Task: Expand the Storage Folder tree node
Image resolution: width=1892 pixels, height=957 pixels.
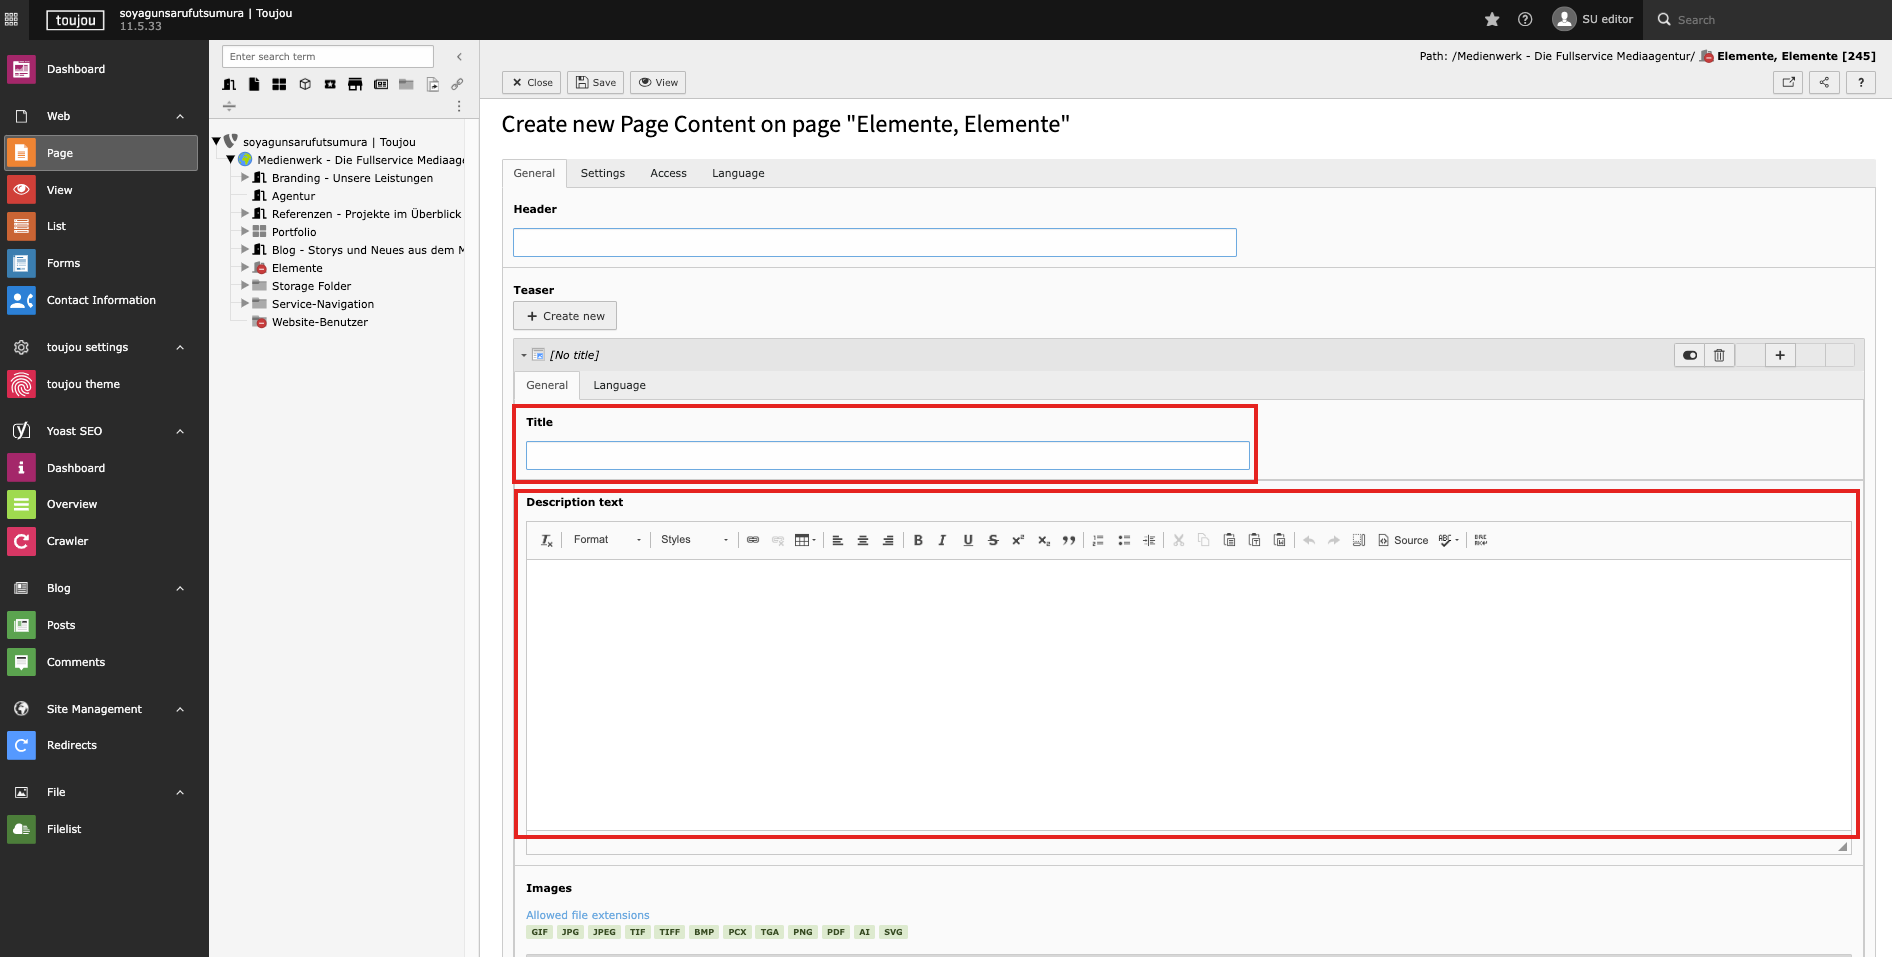Action: coord(245,286)
